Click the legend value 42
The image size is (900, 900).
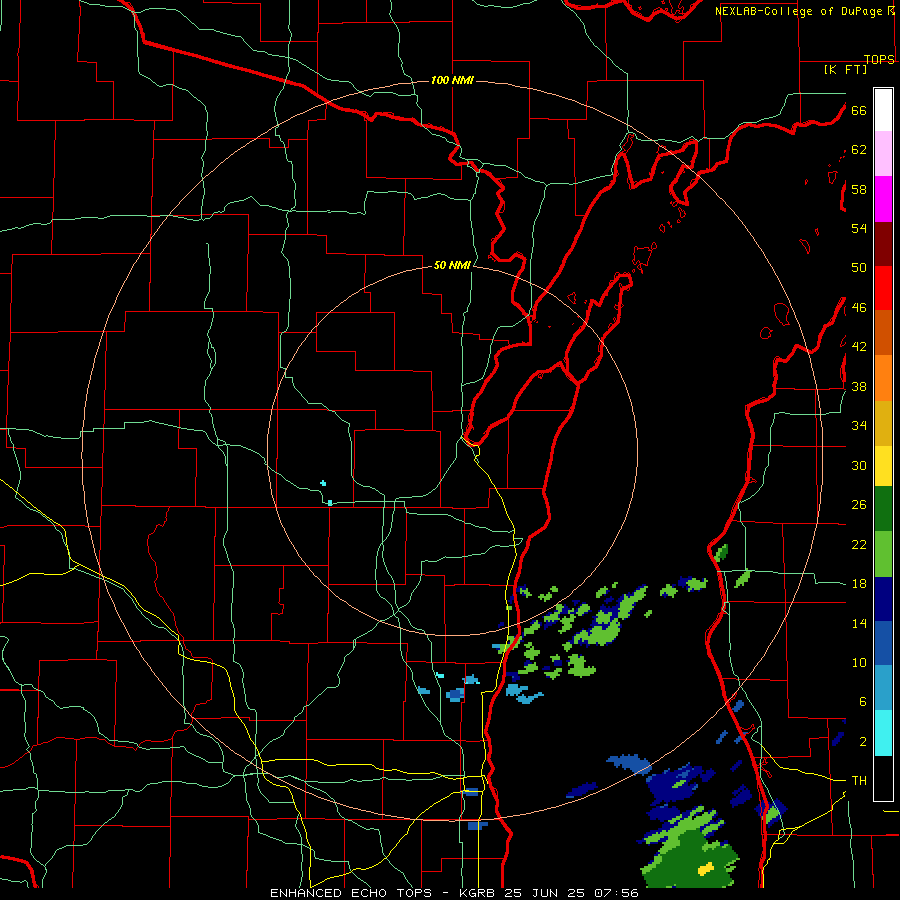click(x=859, y=347)
